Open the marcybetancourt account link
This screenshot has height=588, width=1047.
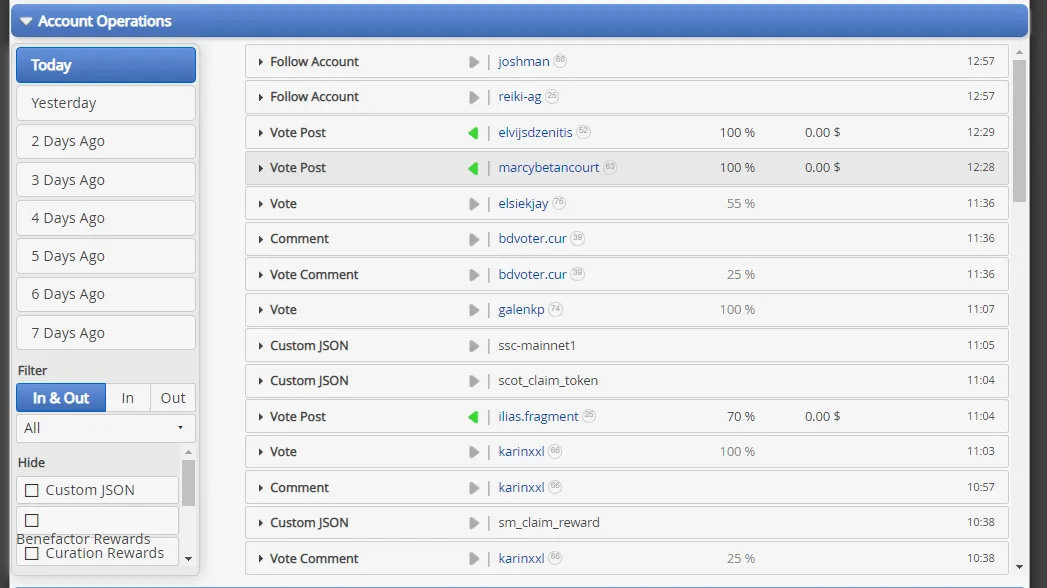click(x=548, y=168)
